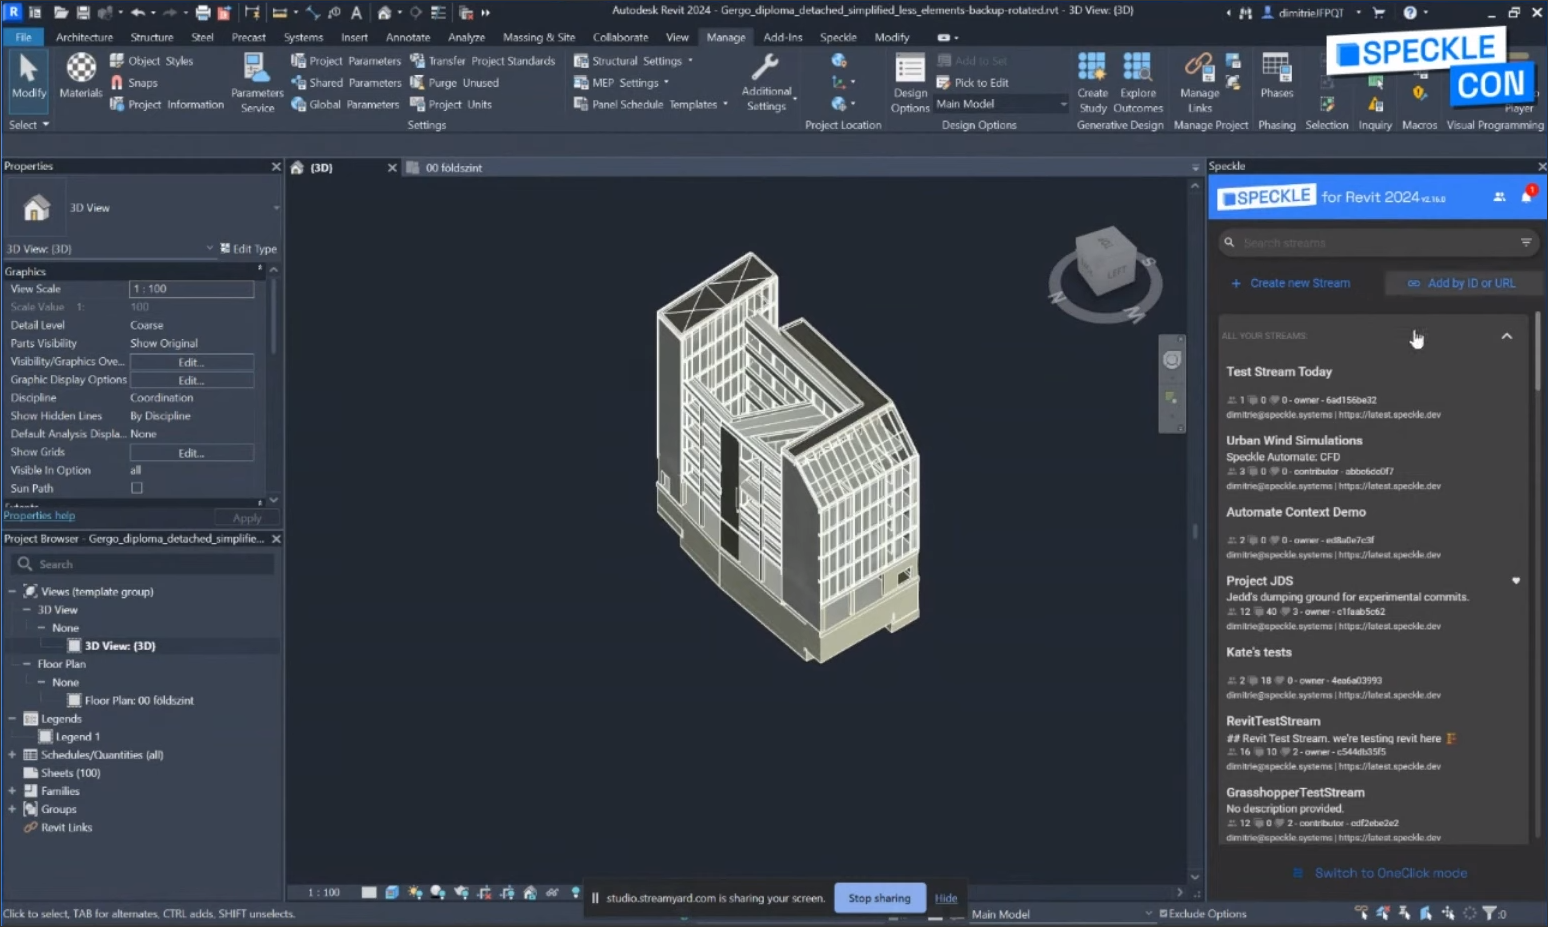Switch to 00 foldszint view tab
Image resolution: width=1548 pixels, height=927 pixels.
453,168
